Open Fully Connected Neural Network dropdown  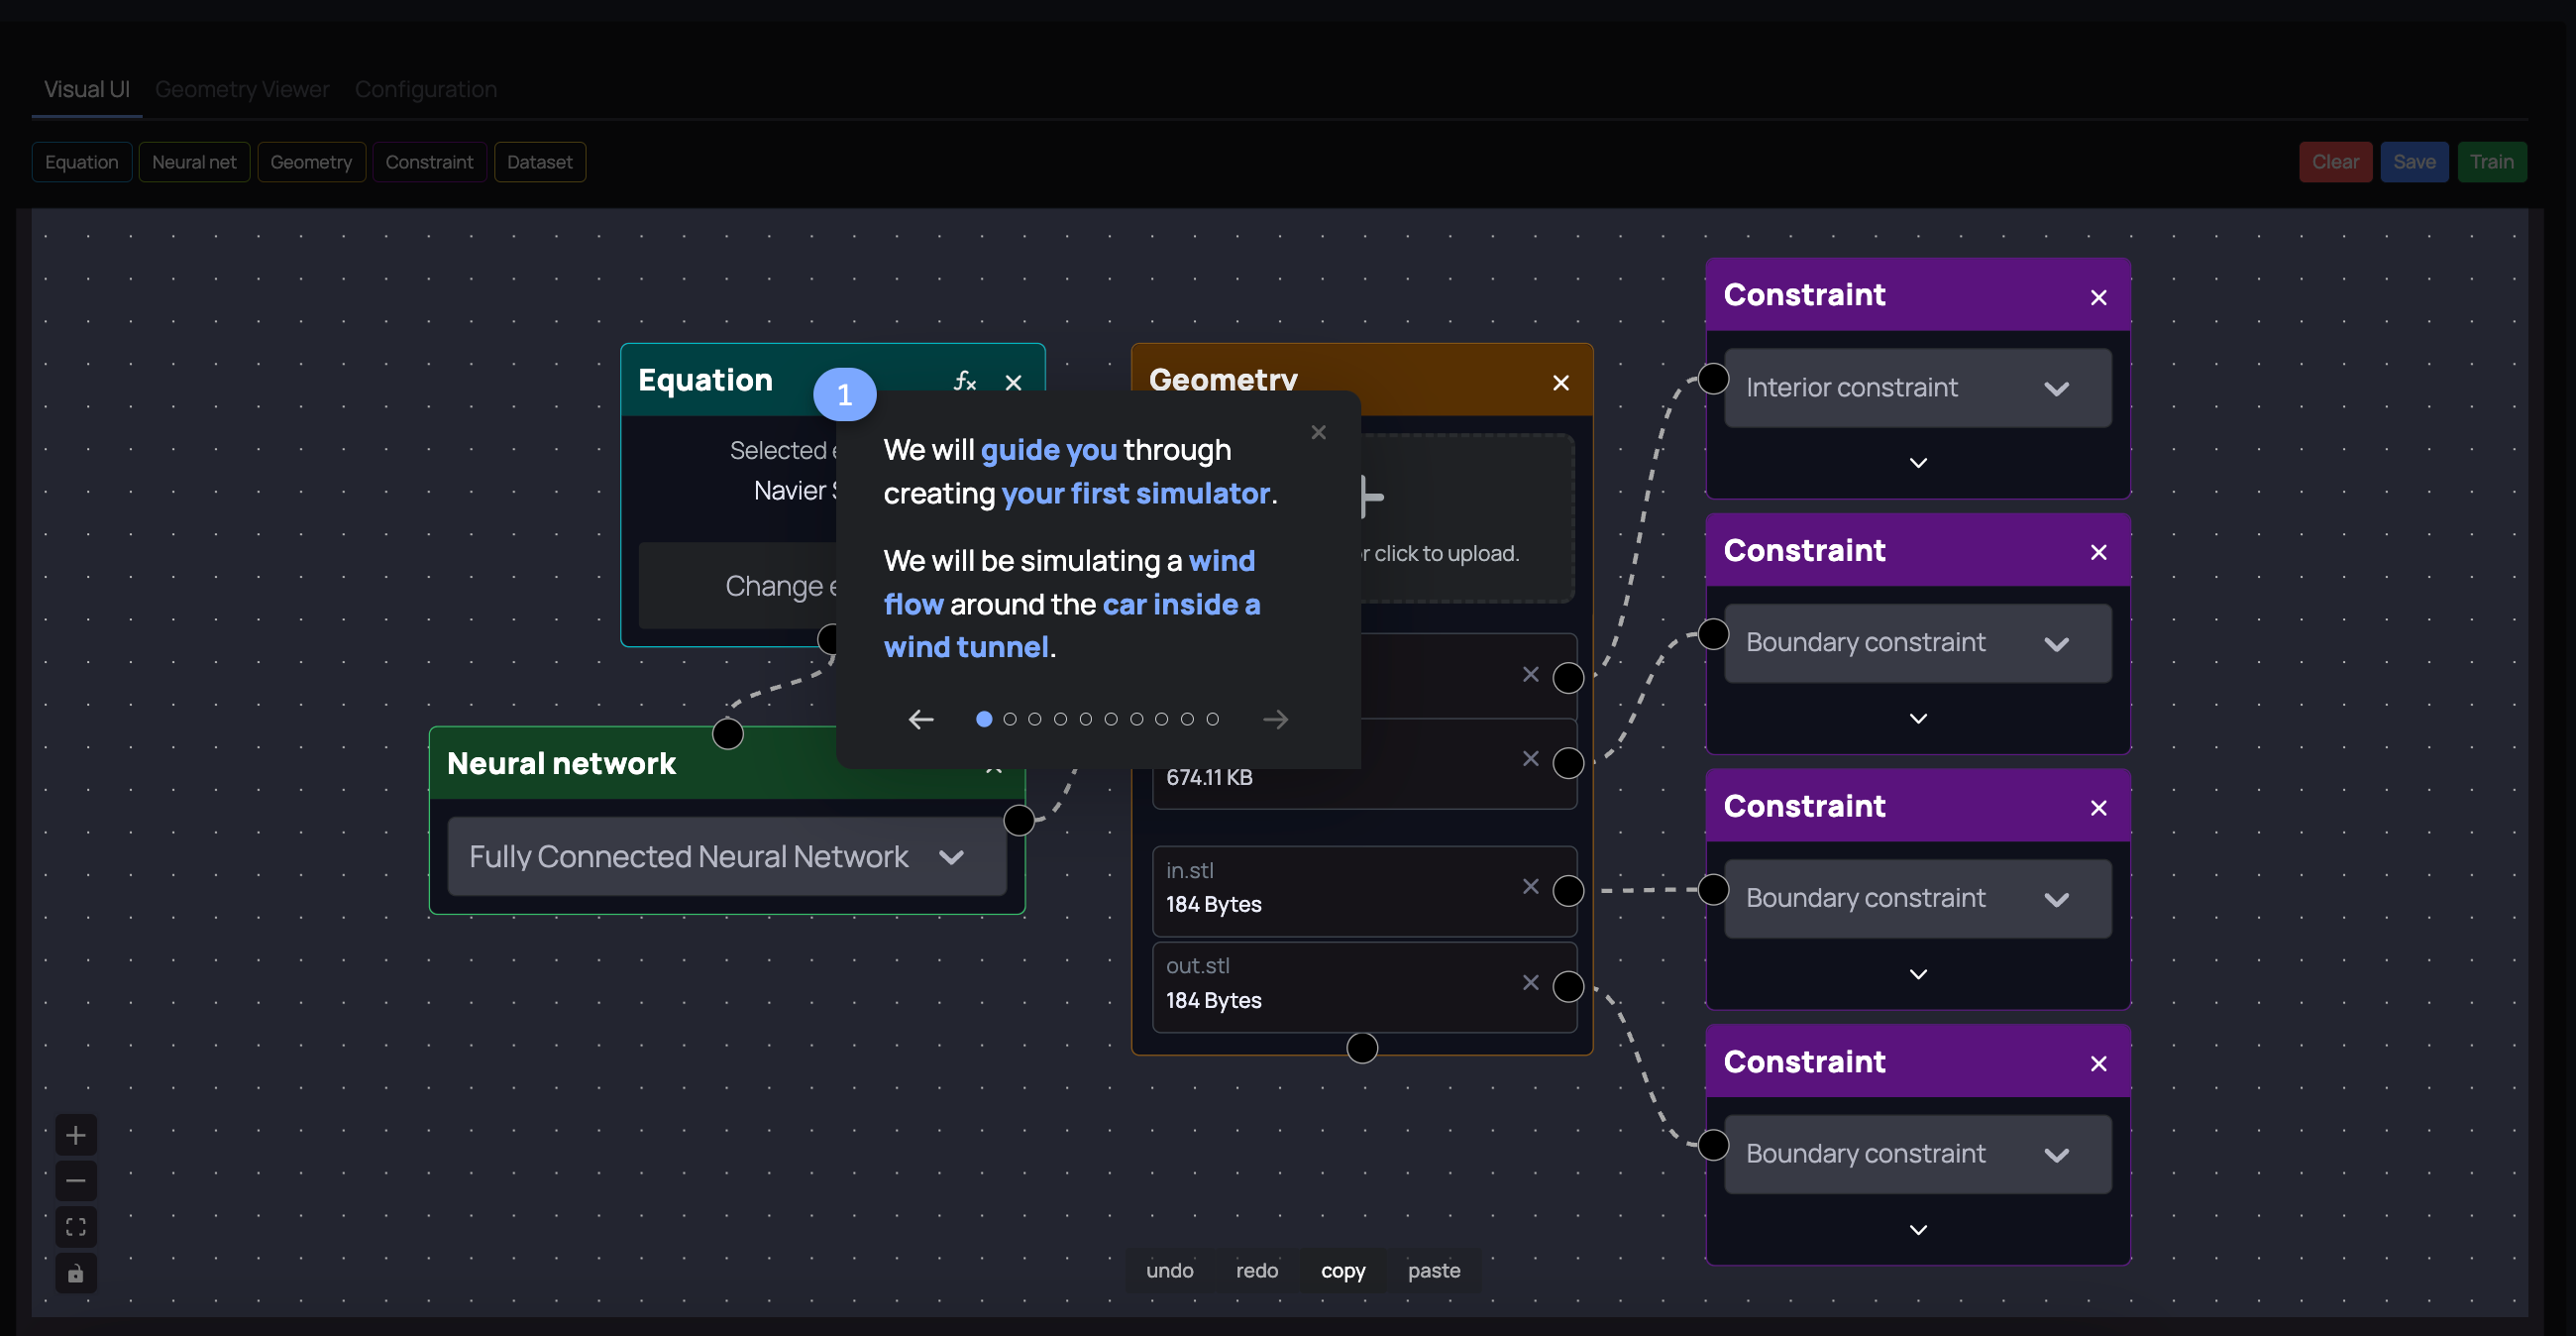pyautogui.click(x=726, y=857)
